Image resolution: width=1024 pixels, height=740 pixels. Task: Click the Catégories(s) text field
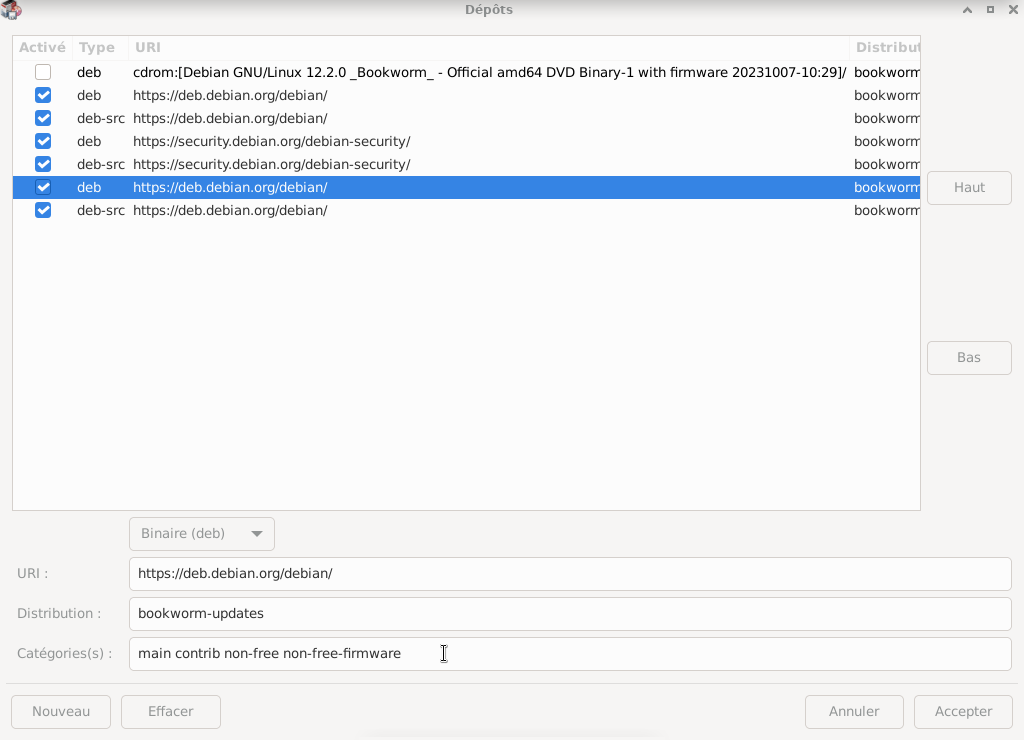click(570, 654)
